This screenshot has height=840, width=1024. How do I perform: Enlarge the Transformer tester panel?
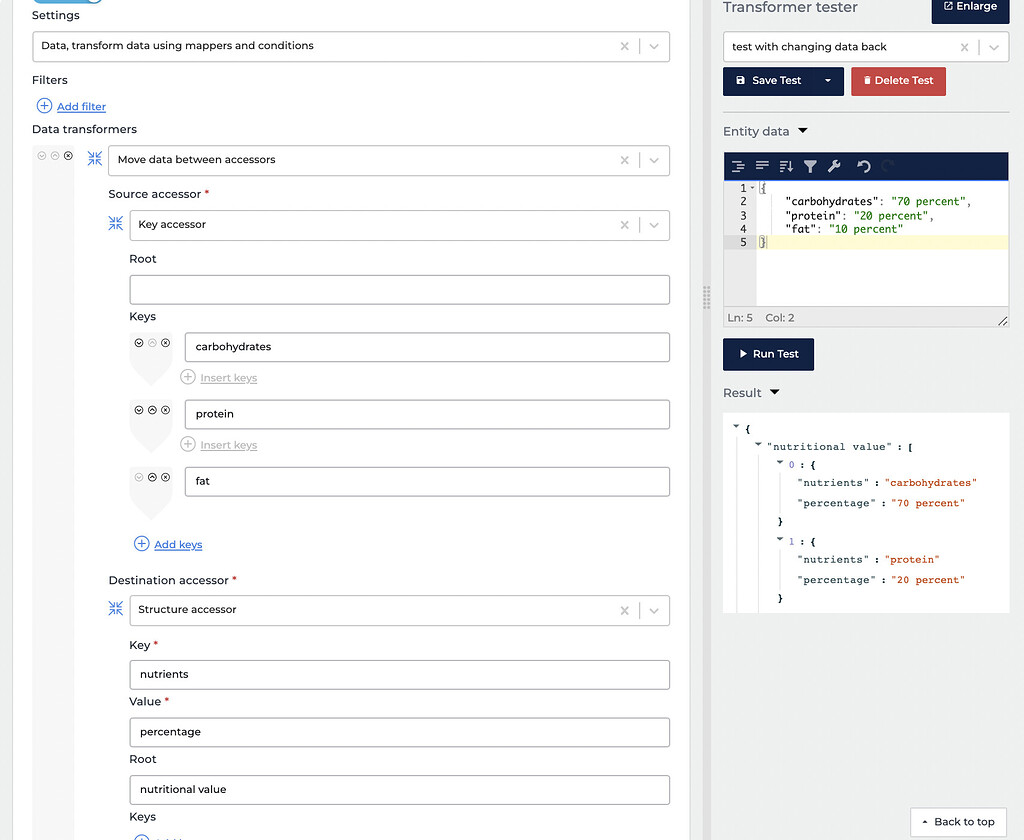(970, 8)
